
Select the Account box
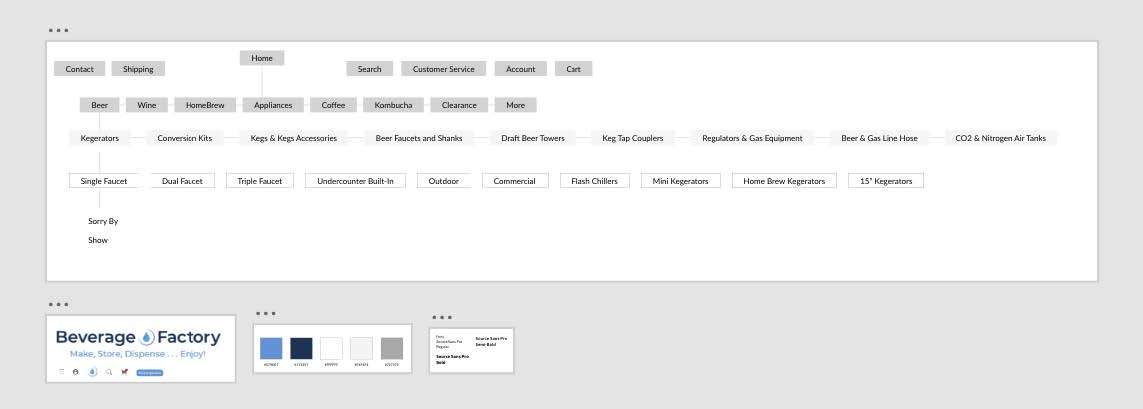pos(520,69)
